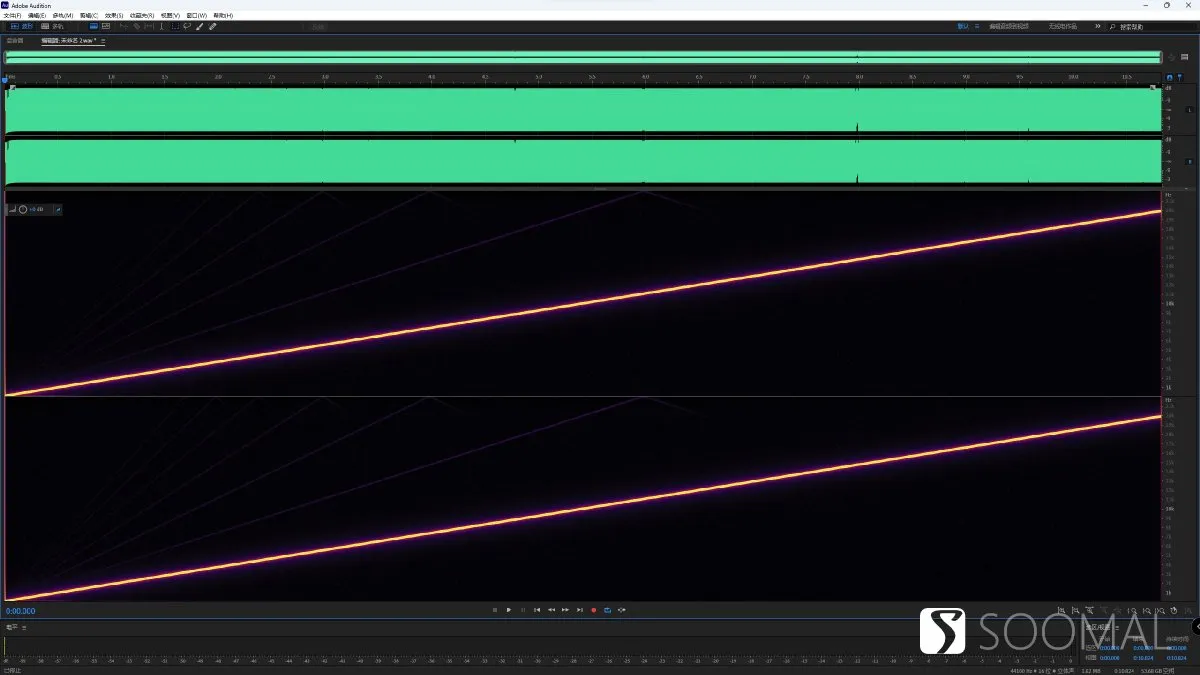Click the playhead marker at timeline start
This screenshot has width=1200, height=675.
coord(5,80)
